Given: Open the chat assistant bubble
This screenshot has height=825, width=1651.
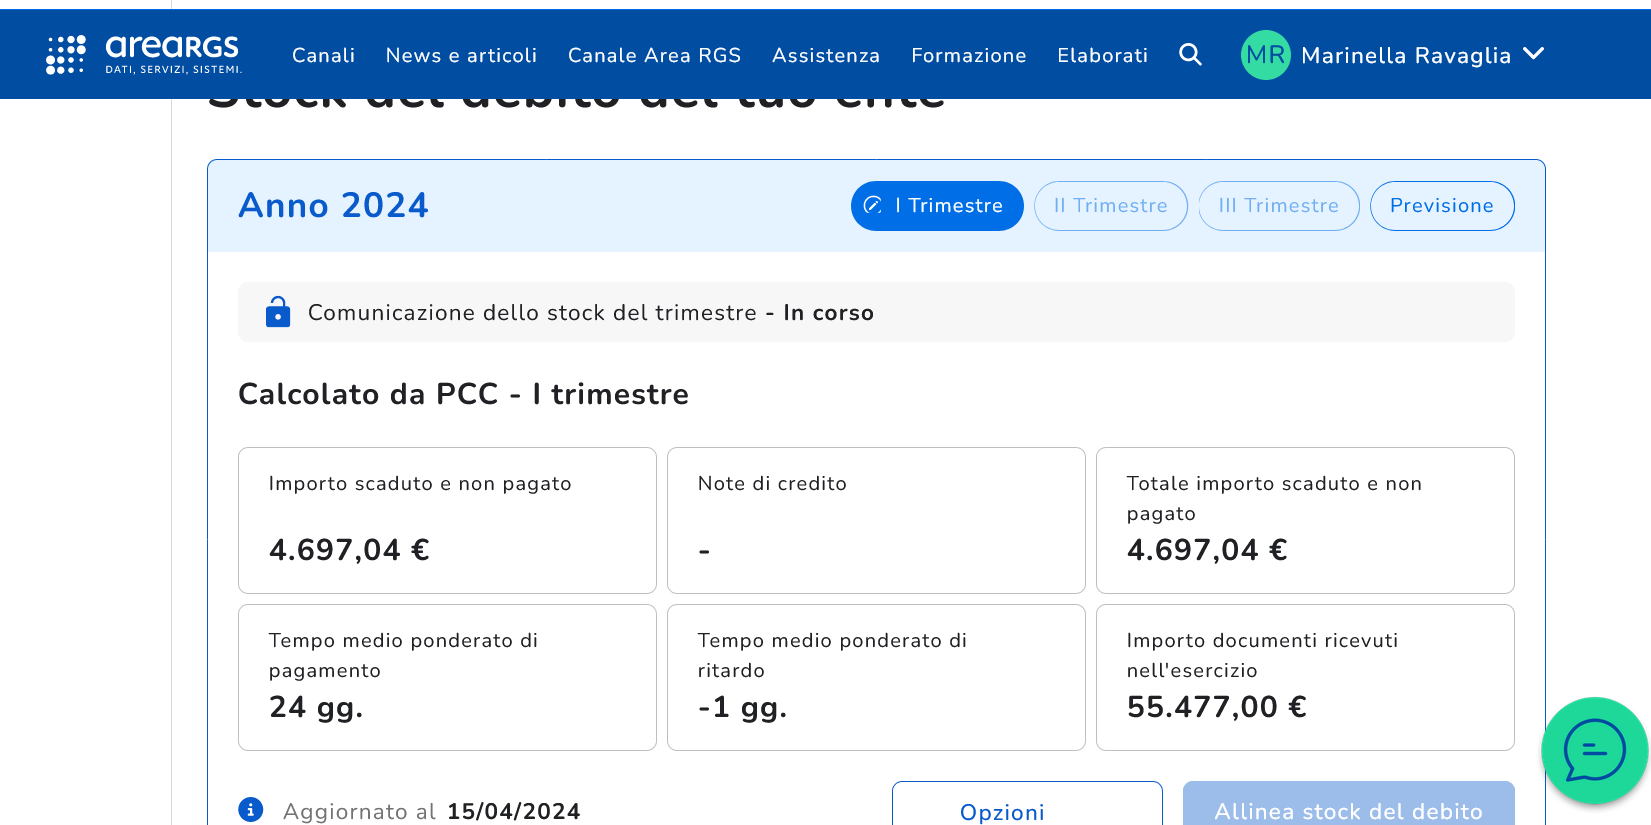Looking at the screenshot, I should (x=1594, y=750).
